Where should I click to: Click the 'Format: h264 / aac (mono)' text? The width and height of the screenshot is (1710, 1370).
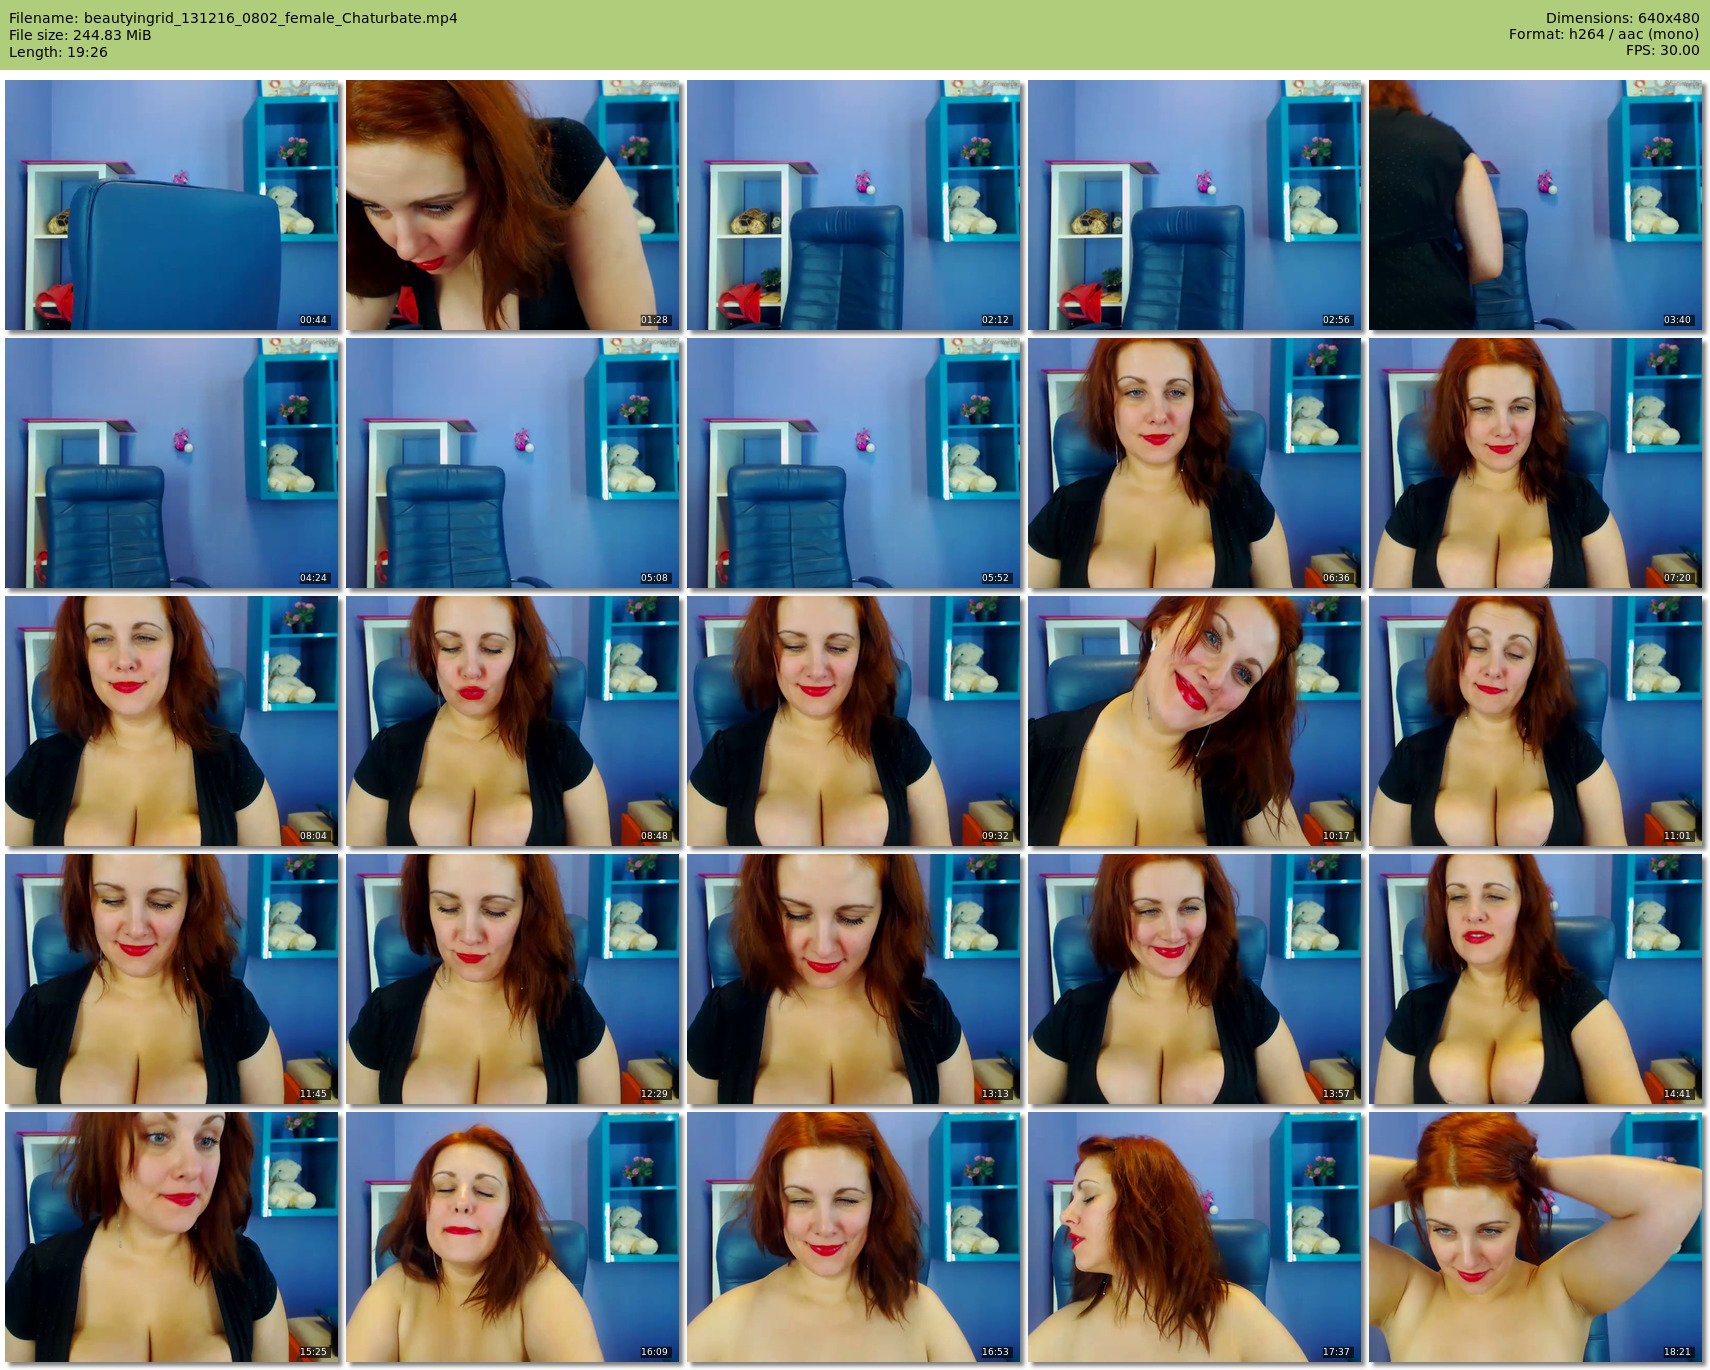1604,34
